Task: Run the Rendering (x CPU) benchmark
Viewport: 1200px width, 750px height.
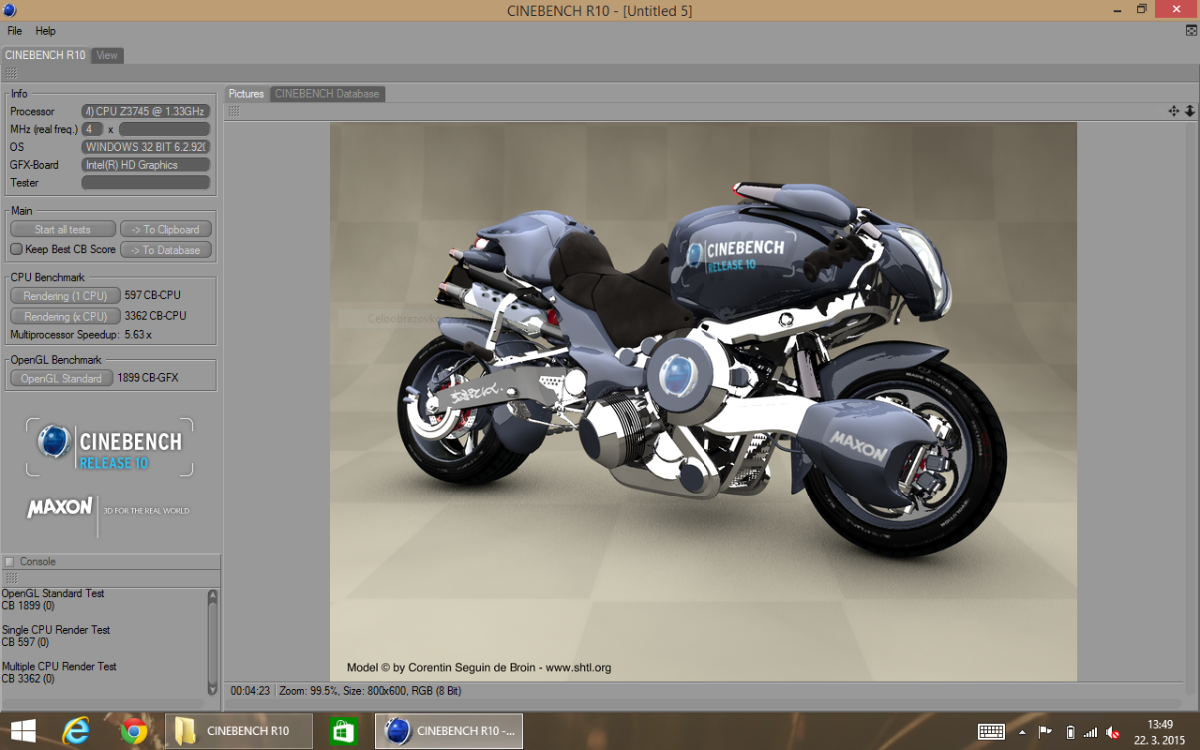Action: [x=65, y=316]
